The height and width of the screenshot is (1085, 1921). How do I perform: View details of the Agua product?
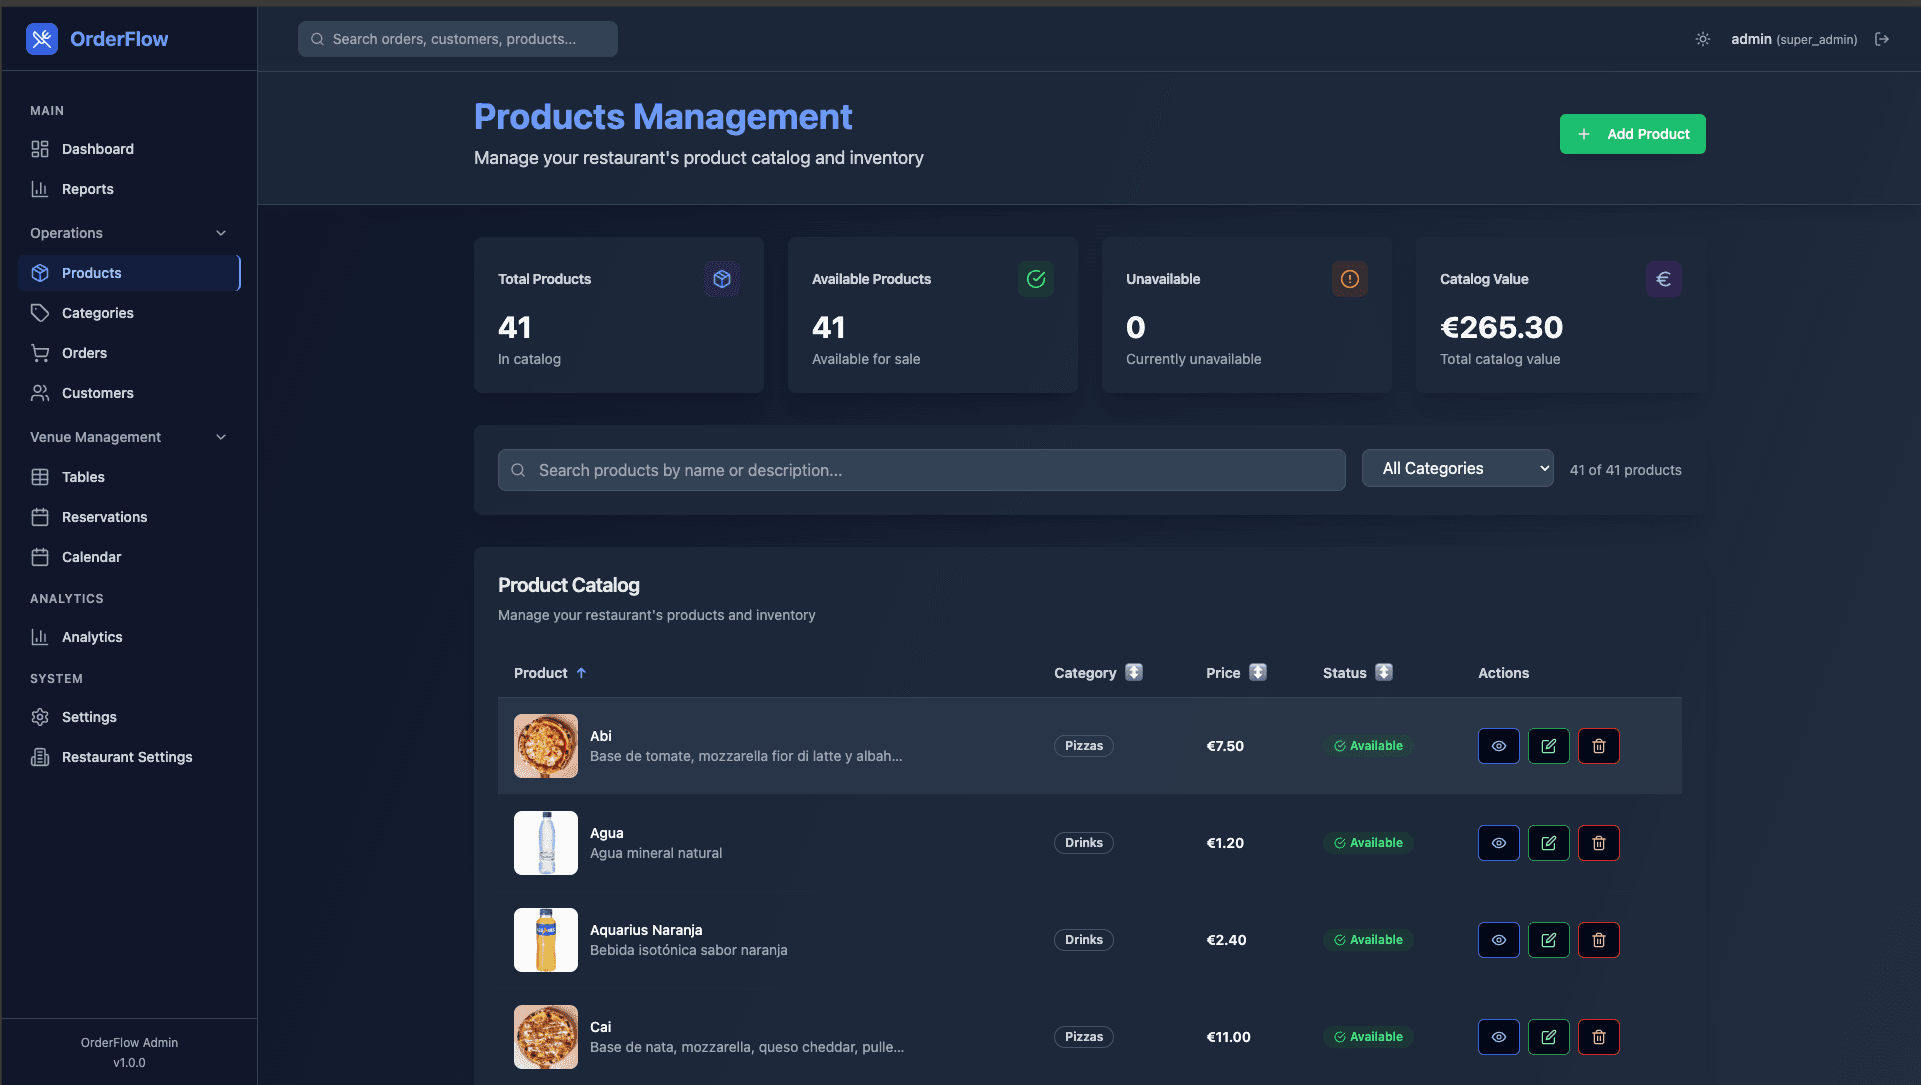pyautogui.click(x=1498, y=843)
